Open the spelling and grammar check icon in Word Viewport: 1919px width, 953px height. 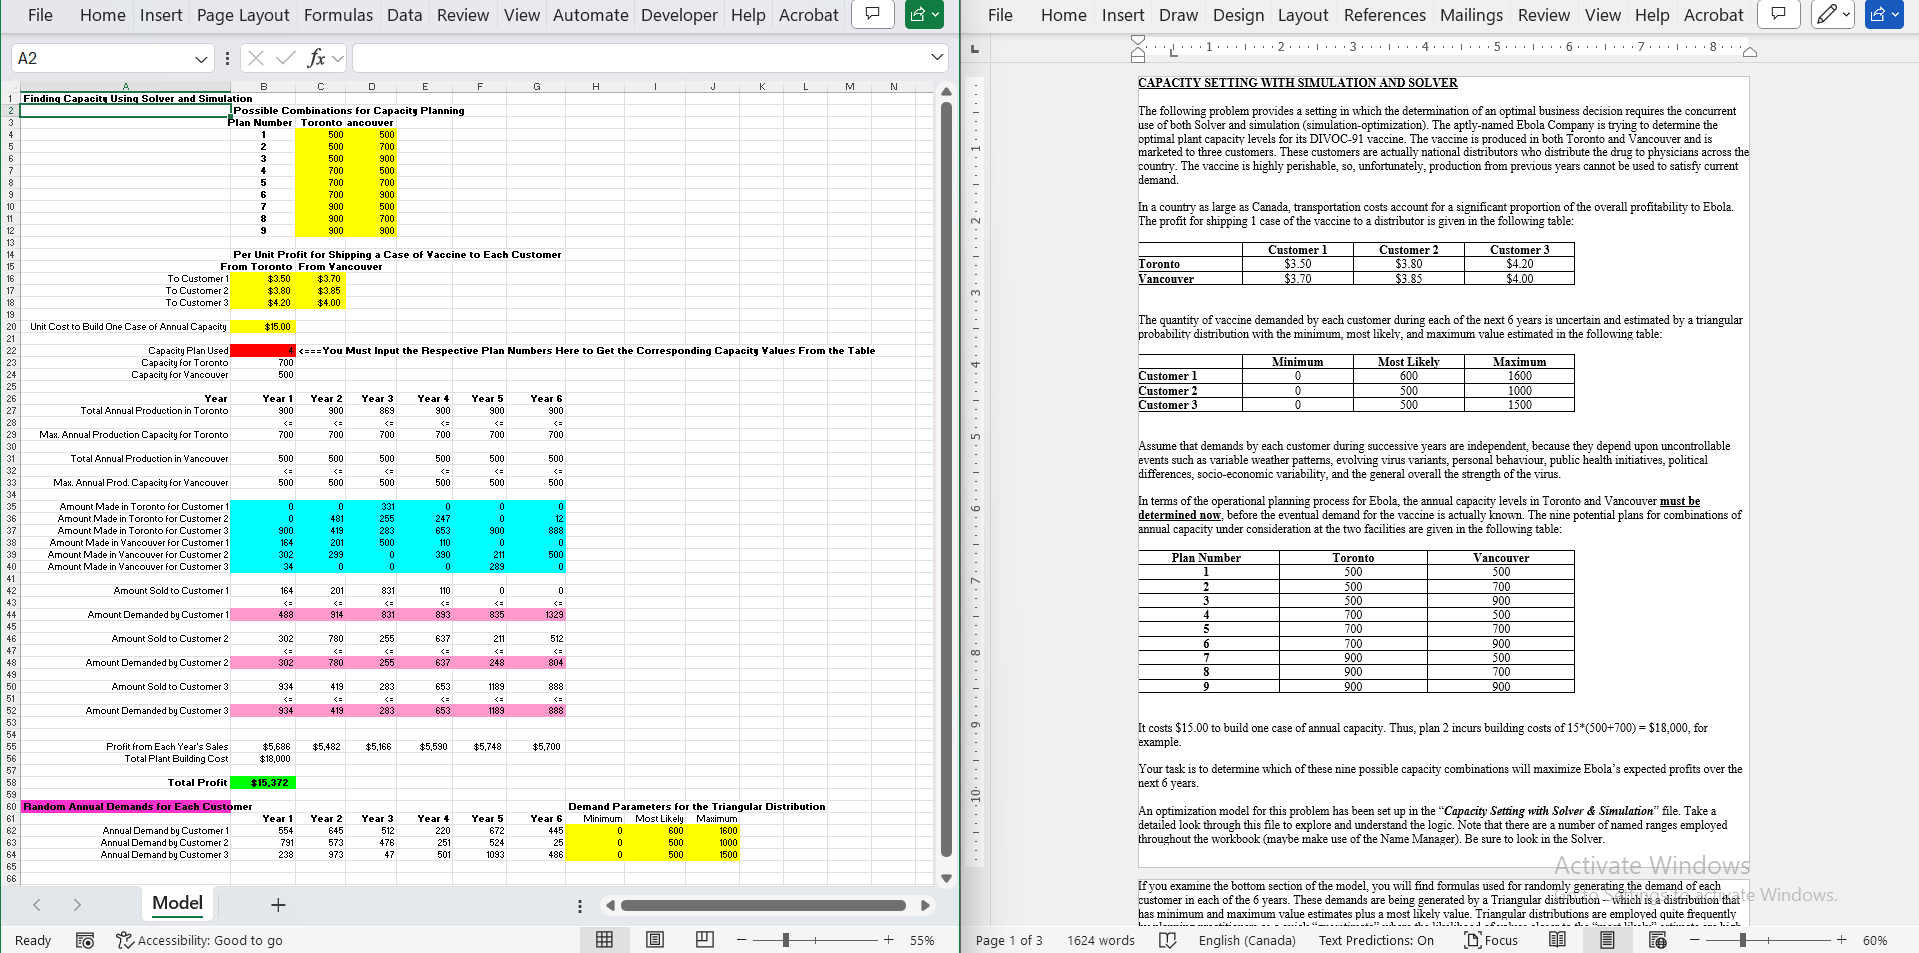(x=1167, y=940)
